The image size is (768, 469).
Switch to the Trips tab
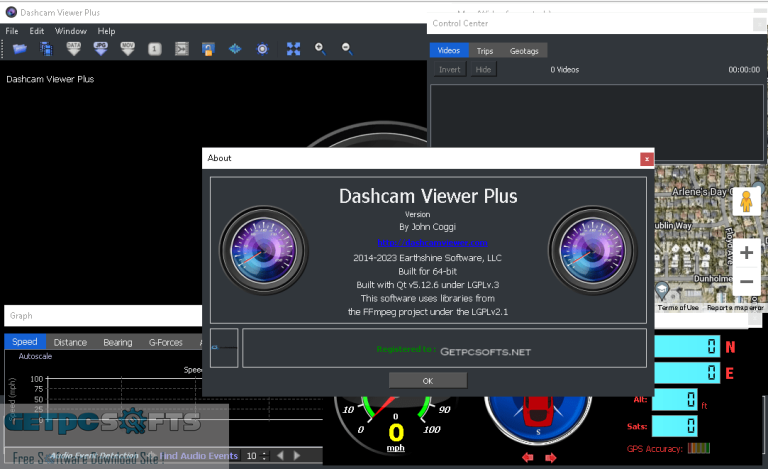point(485,50)
